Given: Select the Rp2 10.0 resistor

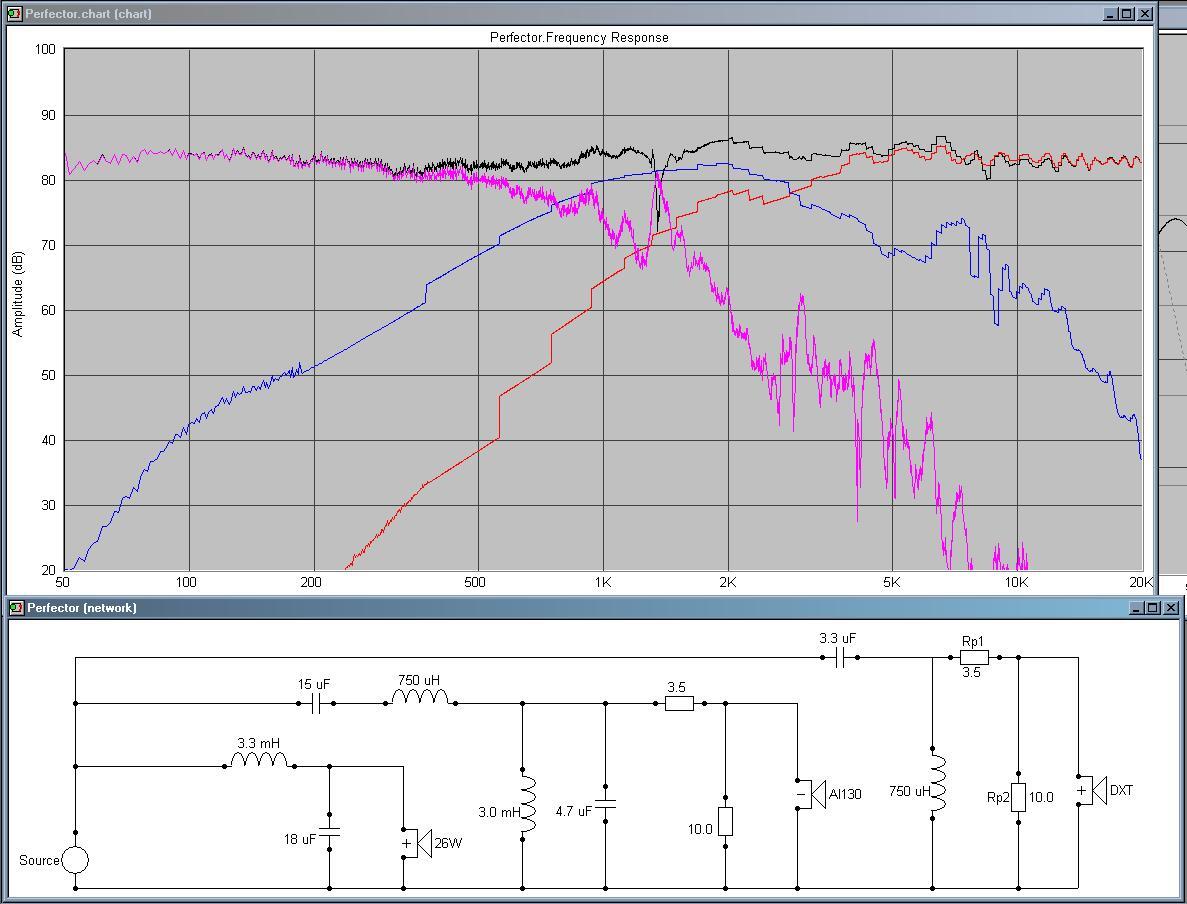Looking at the screenshot, I should [x=1018, y=797].
